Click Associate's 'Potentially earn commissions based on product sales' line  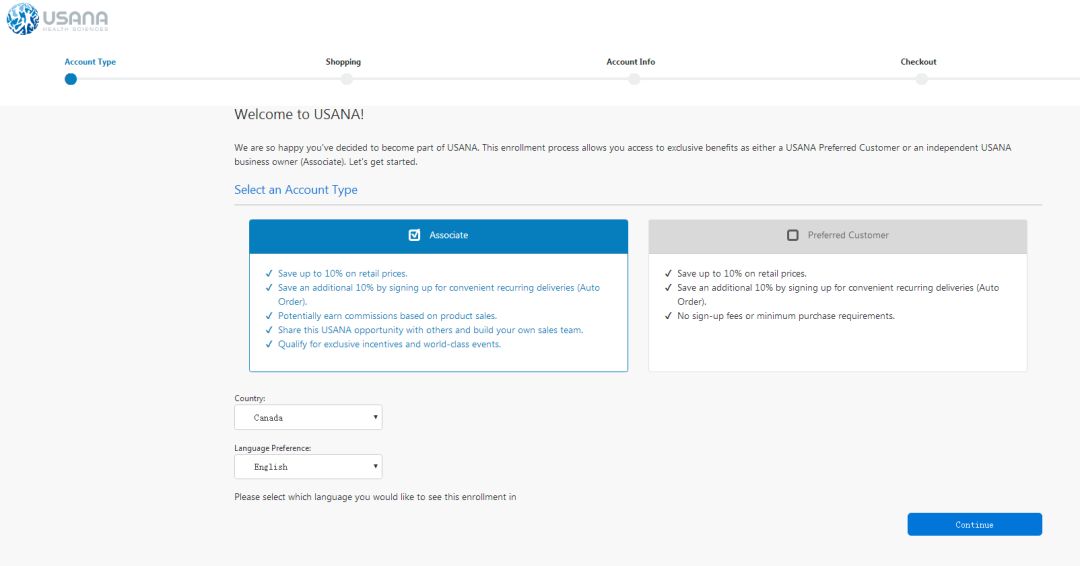coord(387,316)
